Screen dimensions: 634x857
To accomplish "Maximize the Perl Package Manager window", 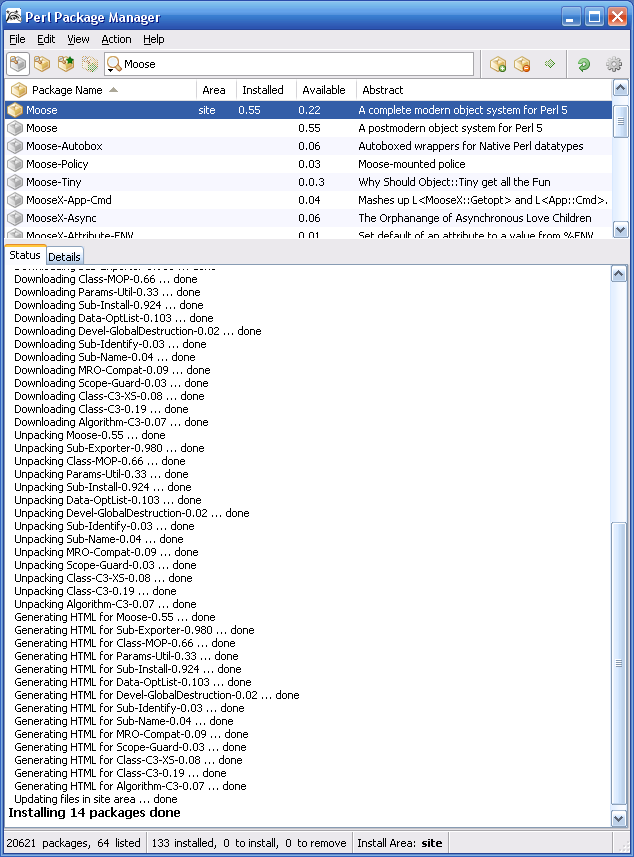I will pos(594,16).
